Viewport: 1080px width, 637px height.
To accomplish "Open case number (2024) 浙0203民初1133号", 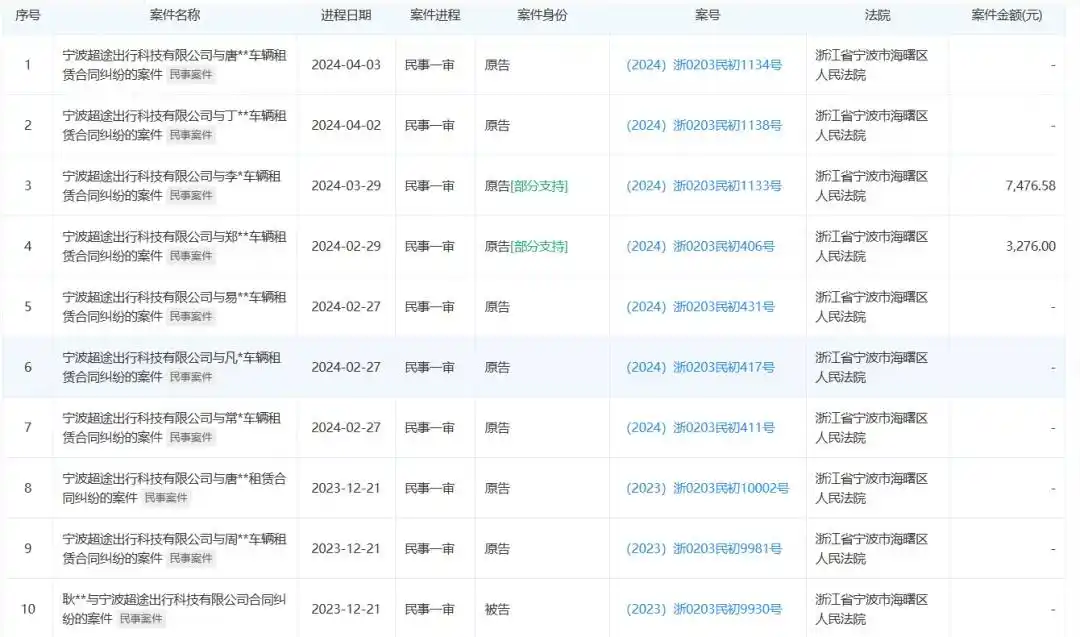I will coord(708,186).
